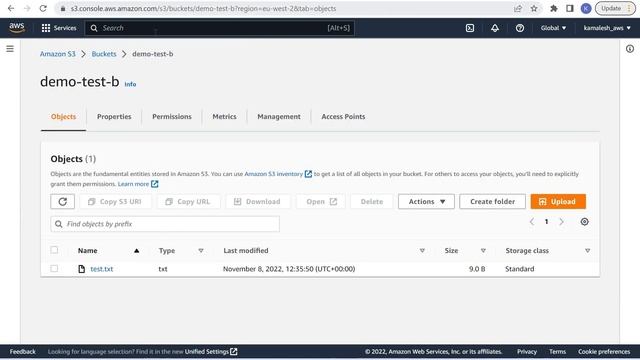Bookmark this page with the star icon
Screen dimensions: 640x360
click(x=534, y=8)
